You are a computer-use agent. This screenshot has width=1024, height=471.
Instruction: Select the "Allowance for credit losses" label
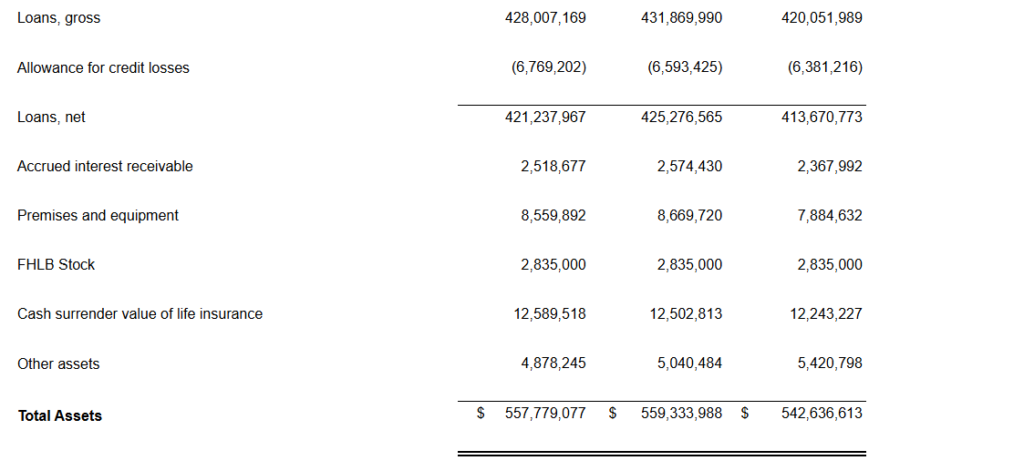103,68
